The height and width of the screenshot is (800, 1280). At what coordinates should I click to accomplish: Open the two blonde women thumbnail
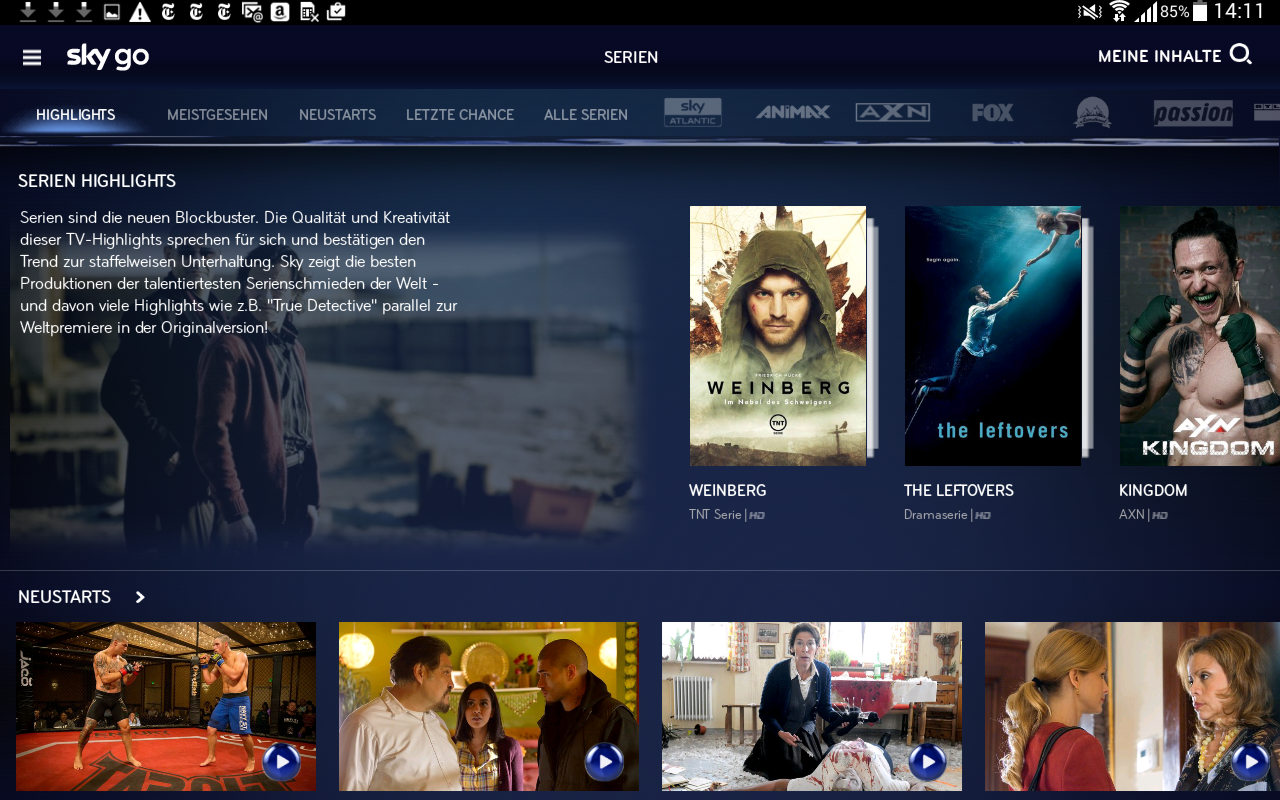[1132, 707]
